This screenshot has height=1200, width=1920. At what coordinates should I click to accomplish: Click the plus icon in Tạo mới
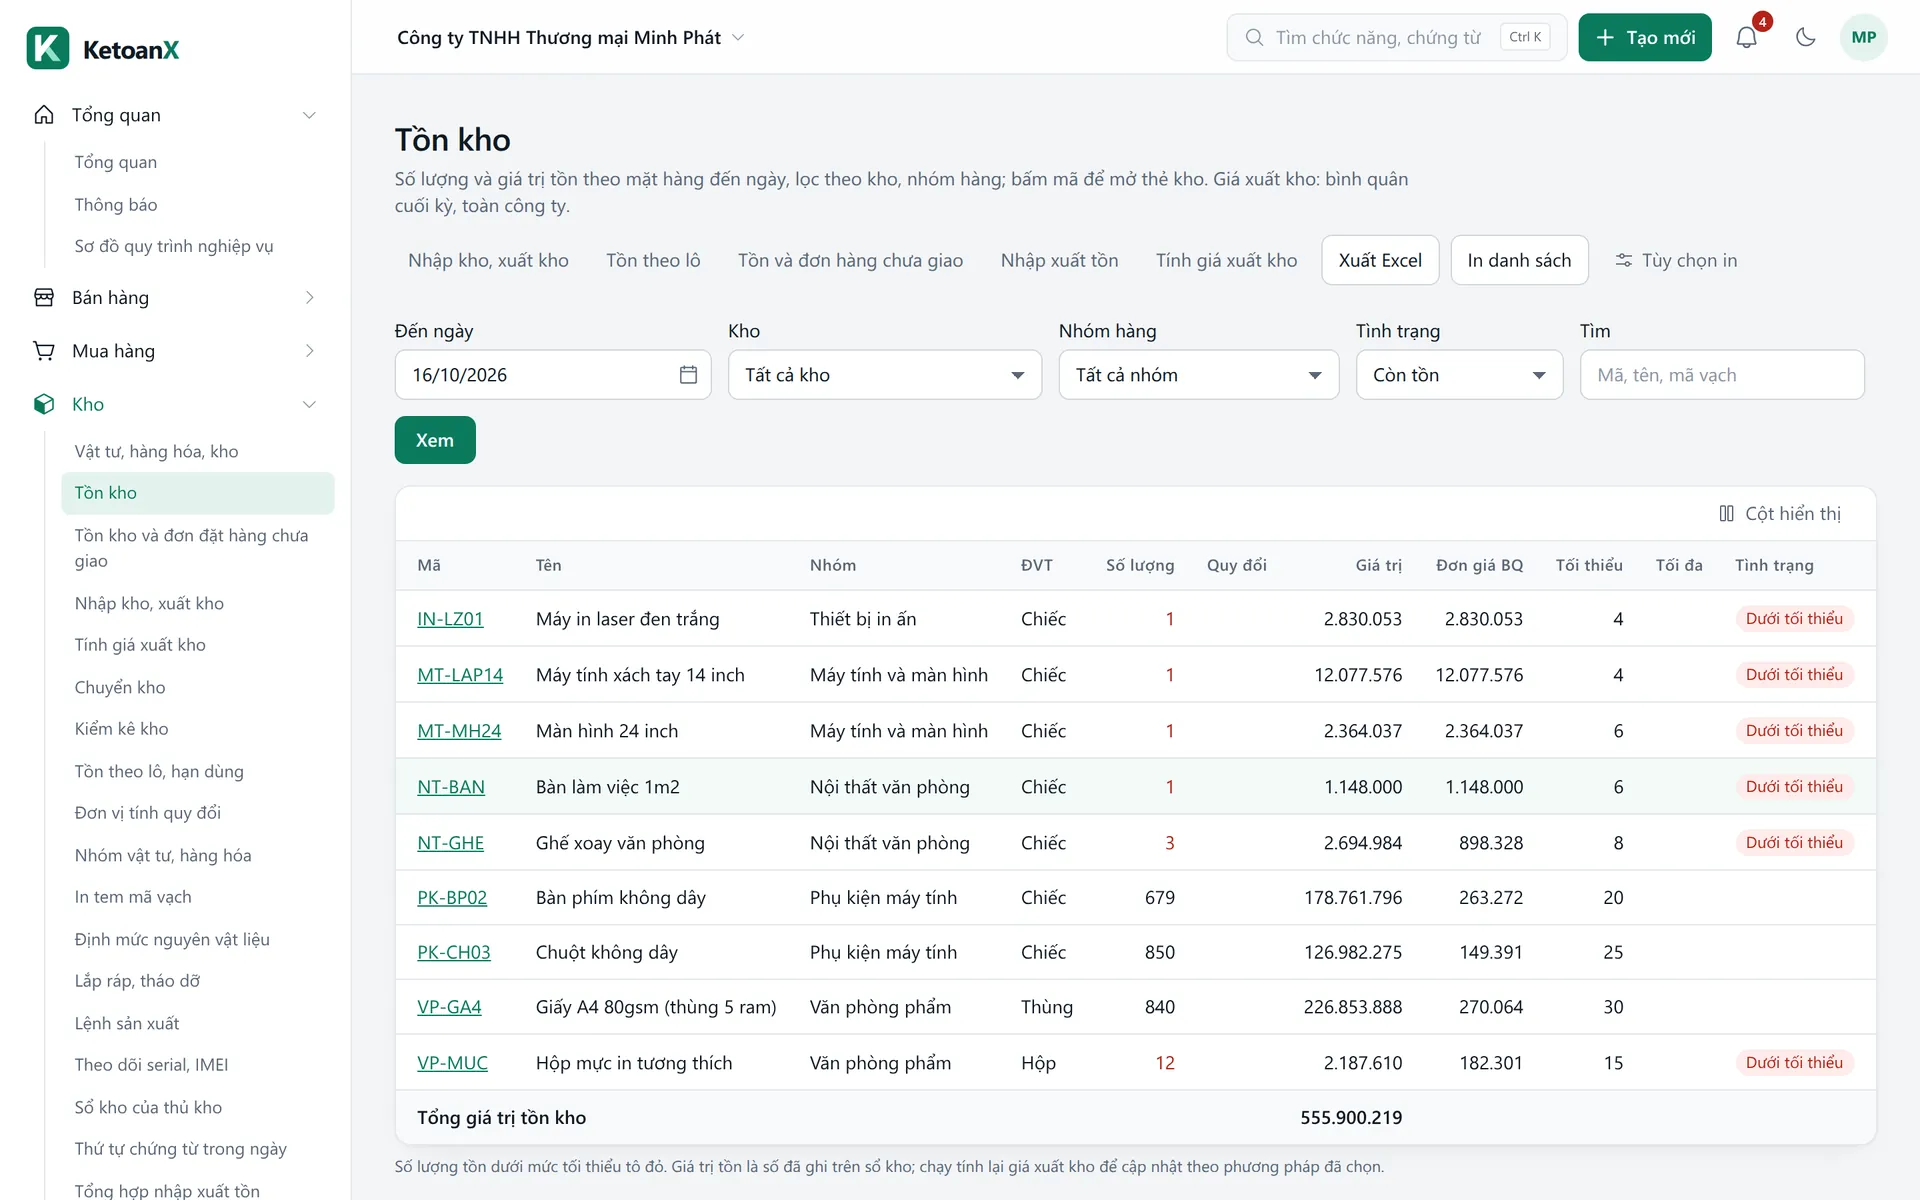tap(1605, 38)
